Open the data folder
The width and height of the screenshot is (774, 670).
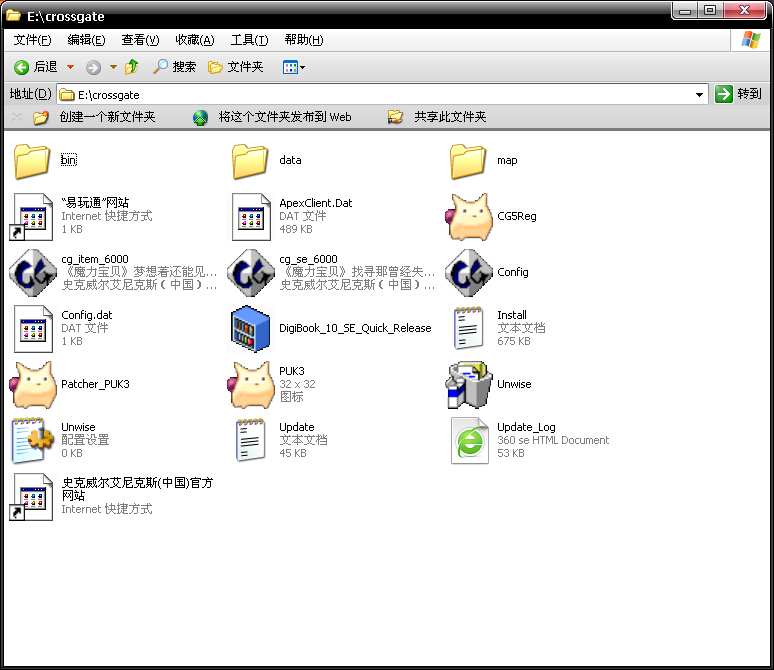click(x=250, y=161)
